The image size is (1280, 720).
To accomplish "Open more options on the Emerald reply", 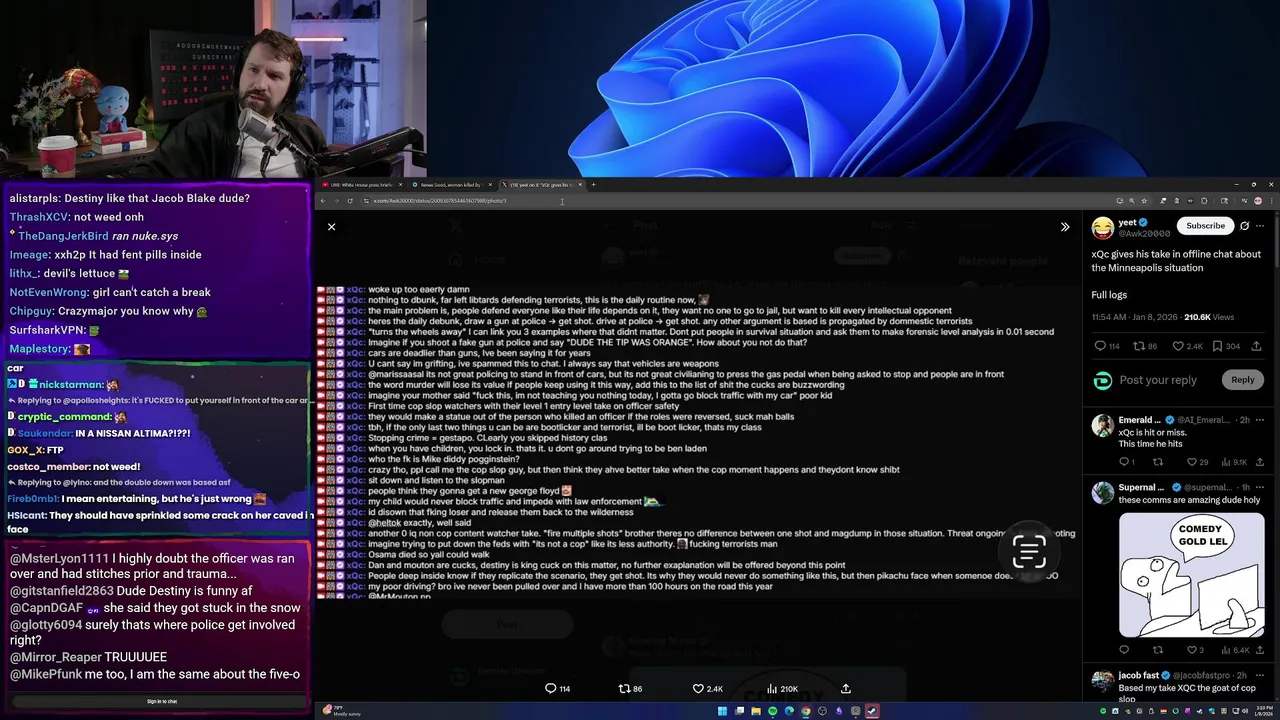I will [1260, 420].
